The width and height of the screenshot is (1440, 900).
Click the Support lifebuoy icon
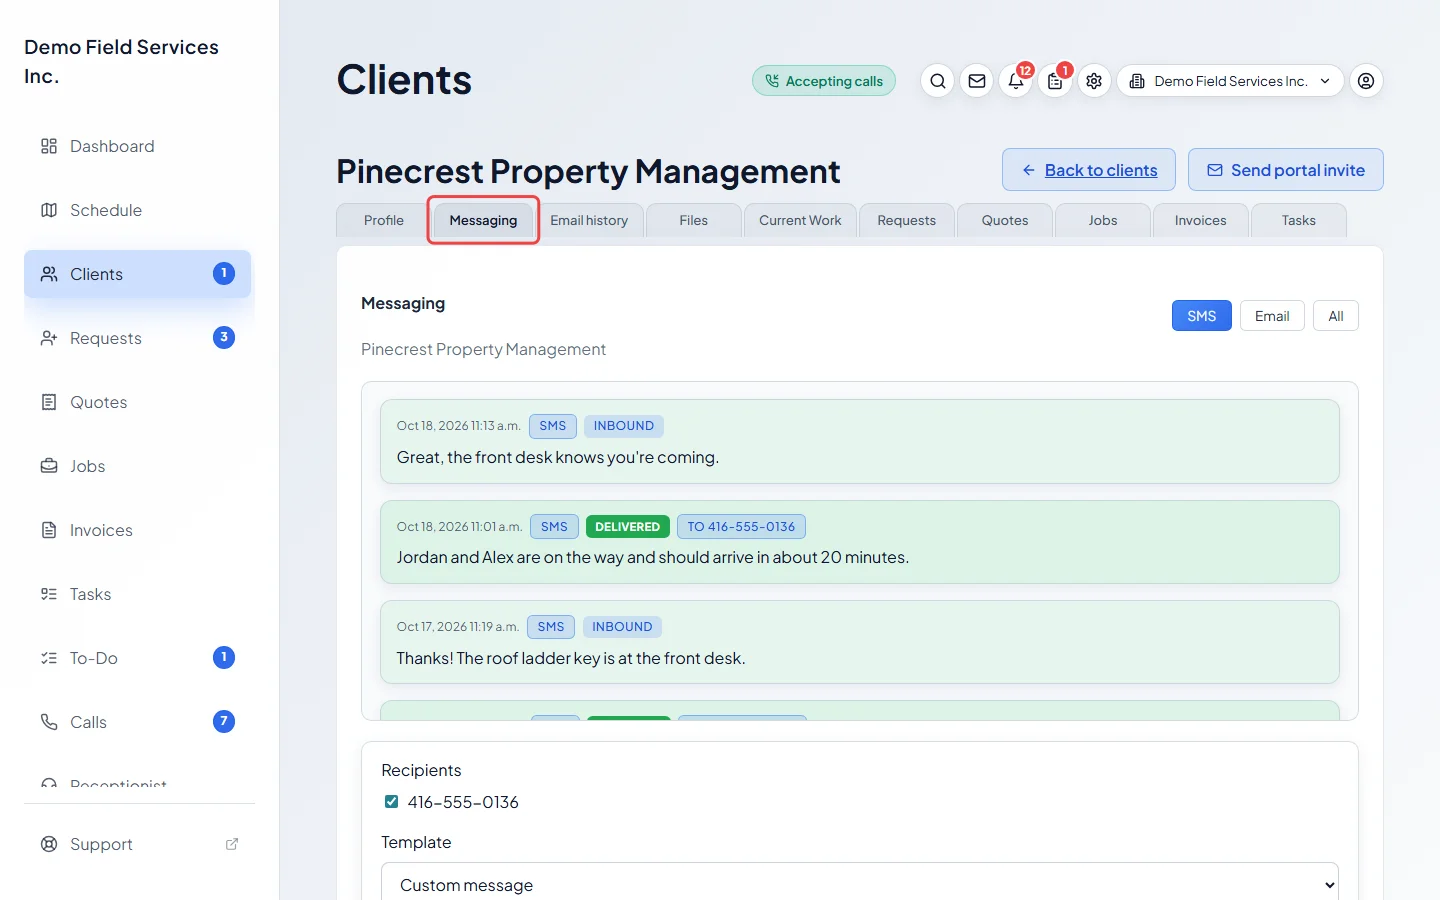coord(49,844)
